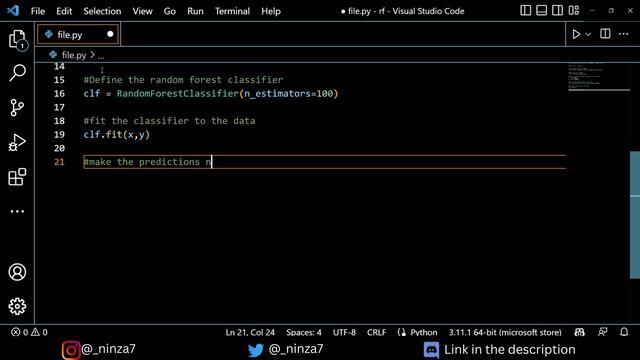
Task: Select interpreter 3.11.1 64-bit
Action: point(505,332)
